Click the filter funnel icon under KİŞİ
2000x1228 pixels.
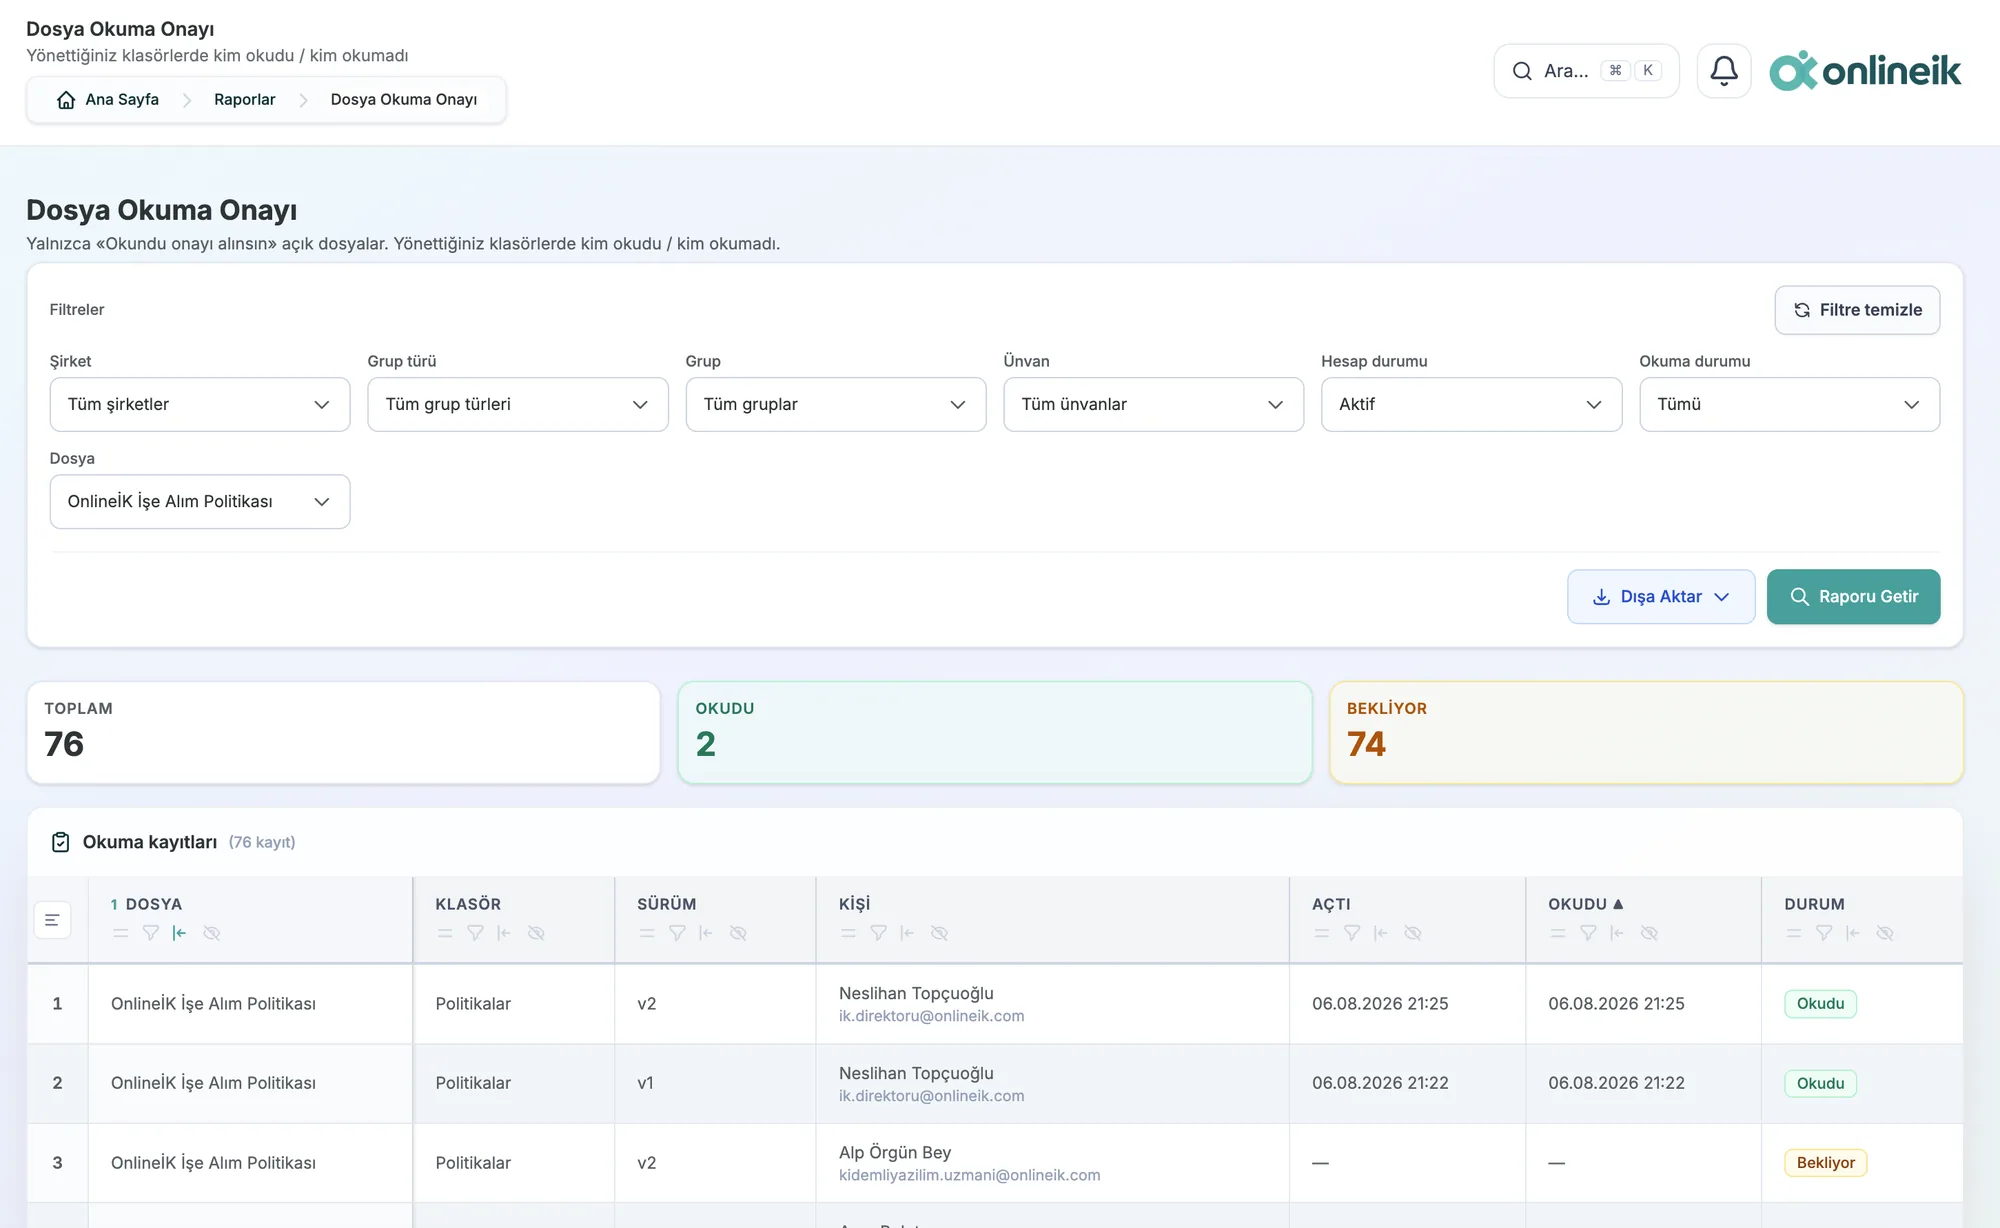point(878,933)
